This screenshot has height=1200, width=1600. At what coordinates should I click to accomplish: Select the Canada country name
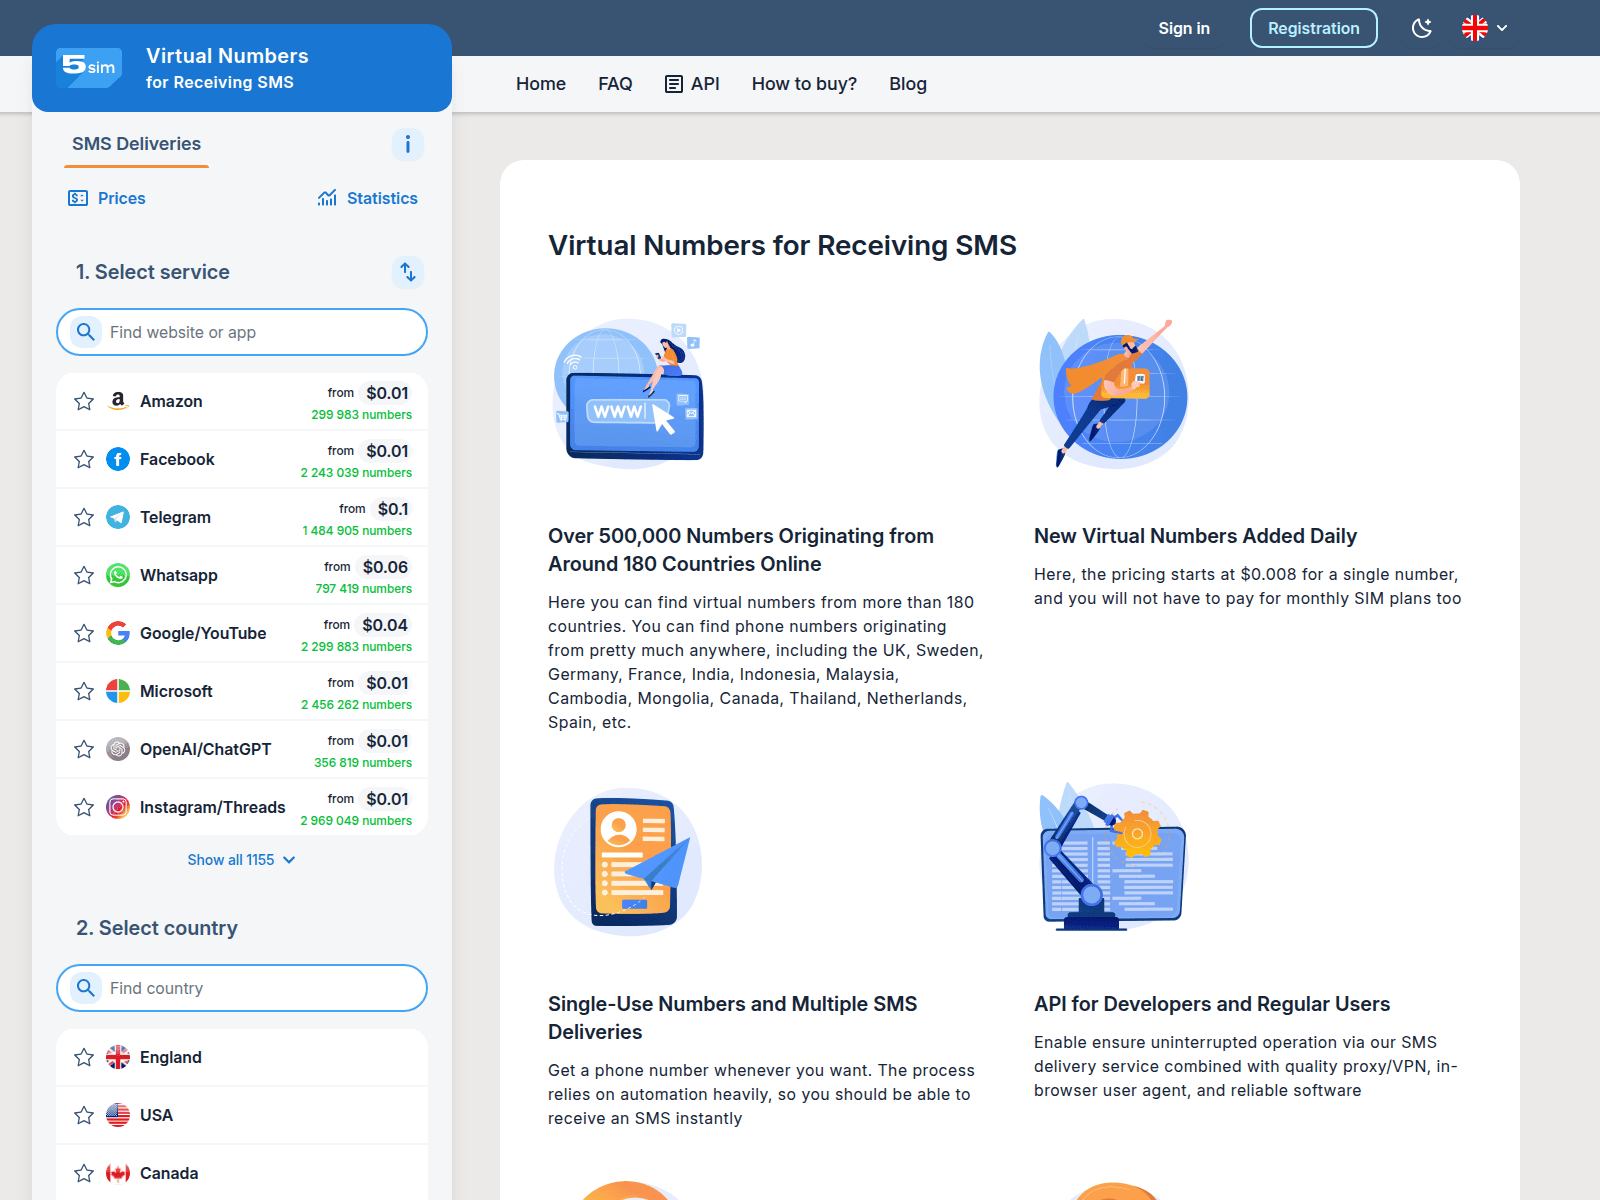pyautogui.click(x=169, y=1173)
